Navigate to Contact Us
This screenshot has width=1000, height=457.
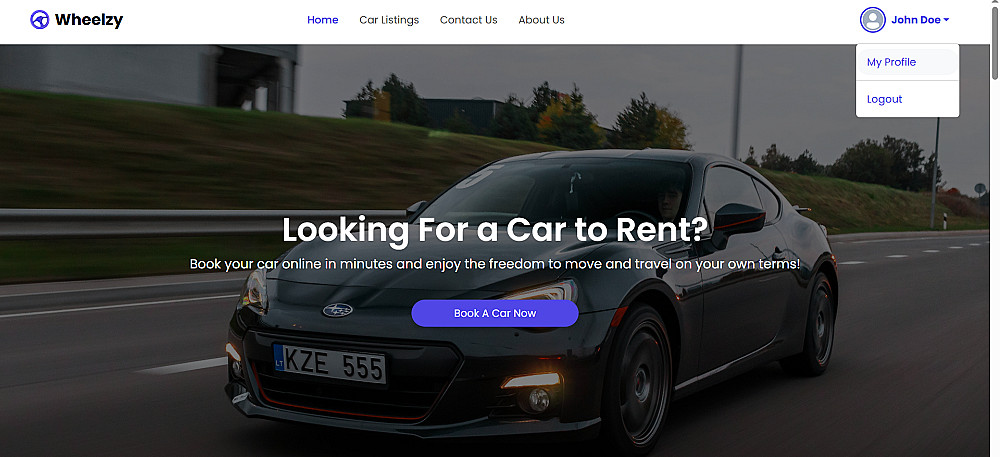point(469,20)
